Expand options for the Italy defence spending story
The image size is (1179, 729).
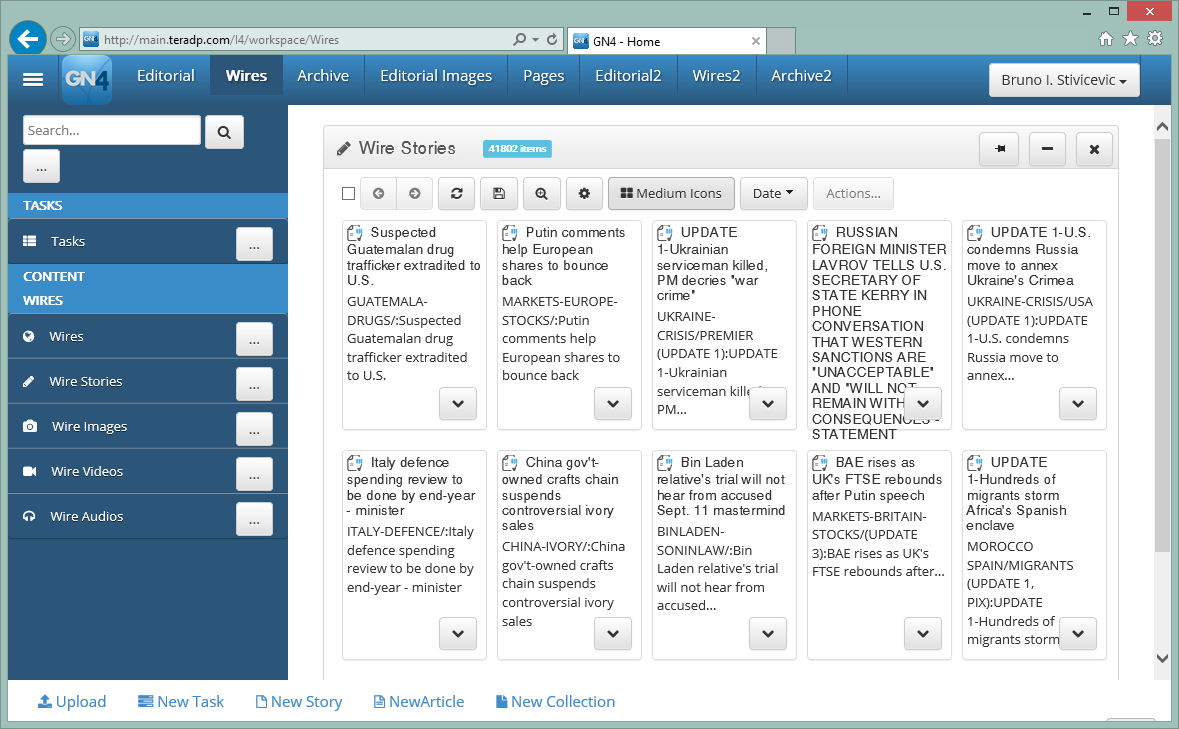(x=458, y=634)
